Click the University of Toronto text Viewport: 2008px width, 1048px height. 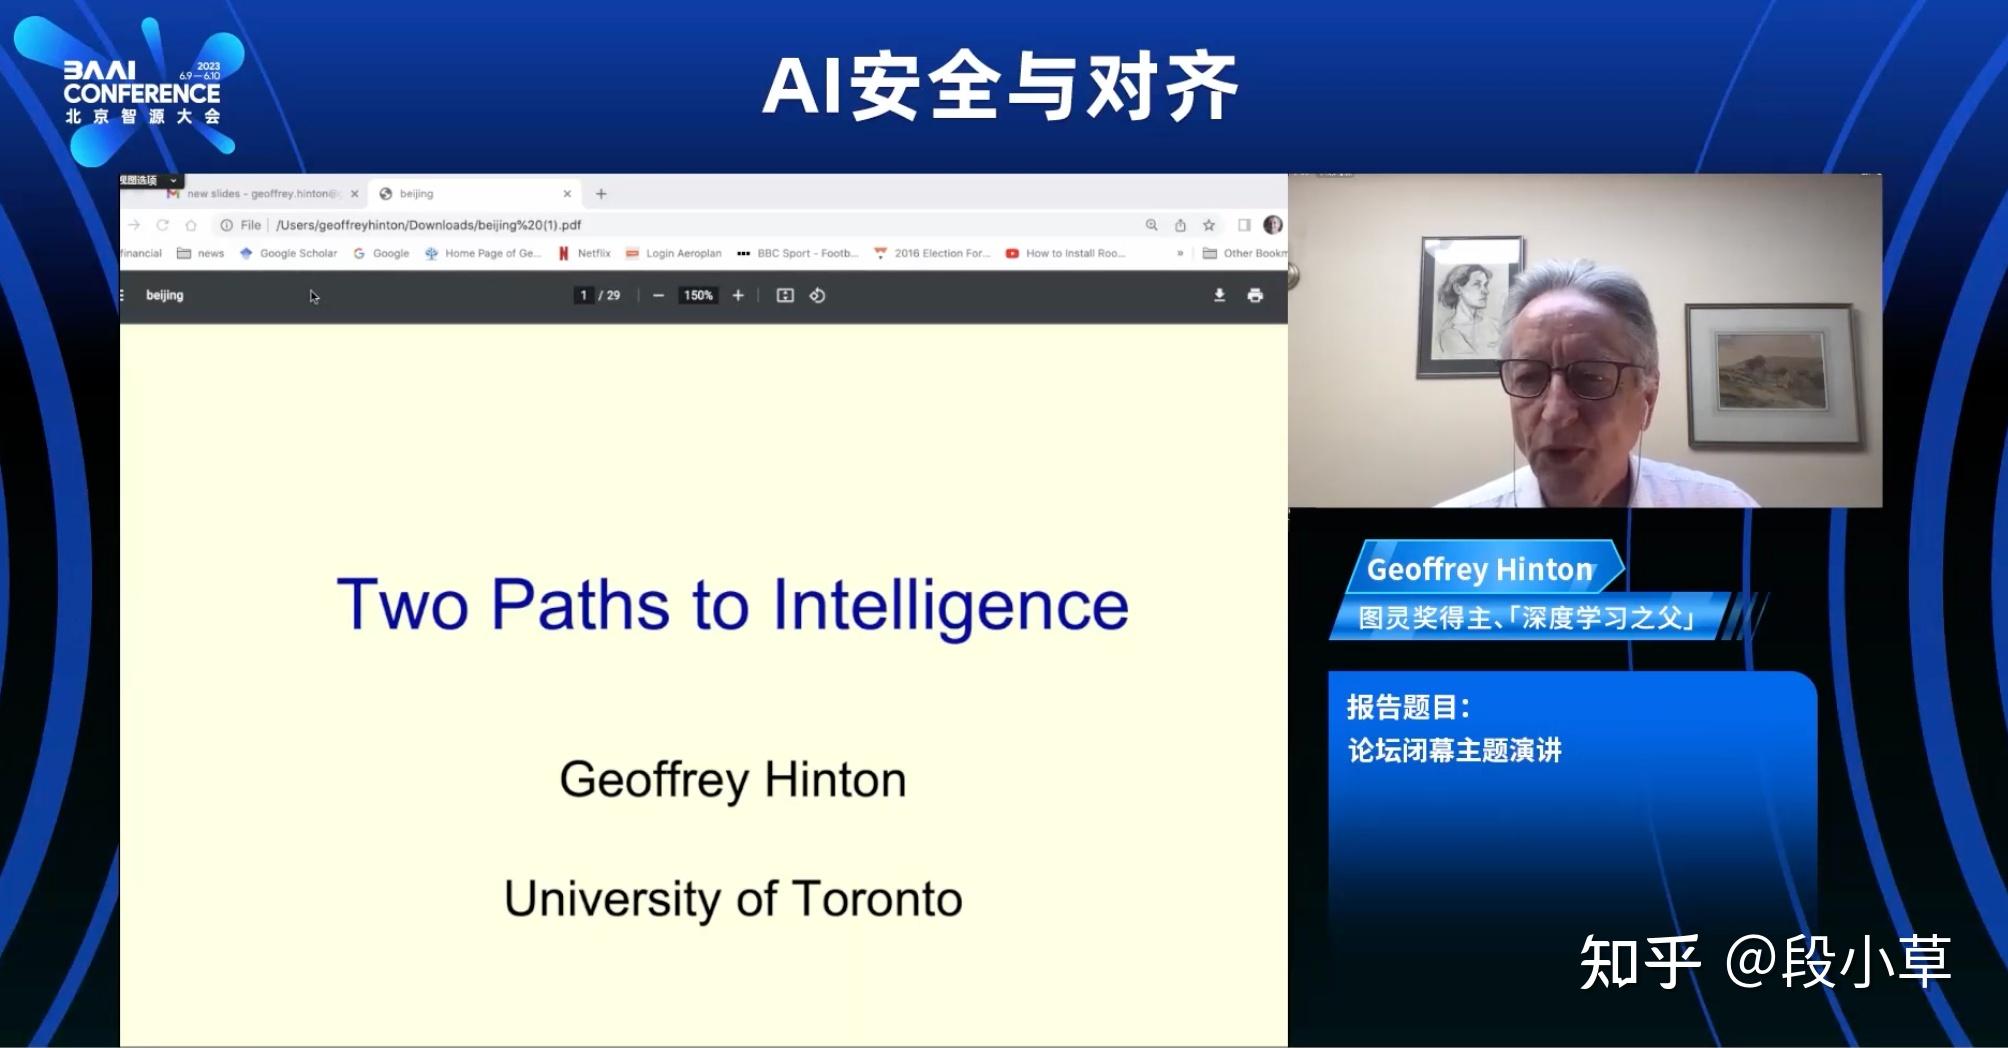click(x=733, y=899)
